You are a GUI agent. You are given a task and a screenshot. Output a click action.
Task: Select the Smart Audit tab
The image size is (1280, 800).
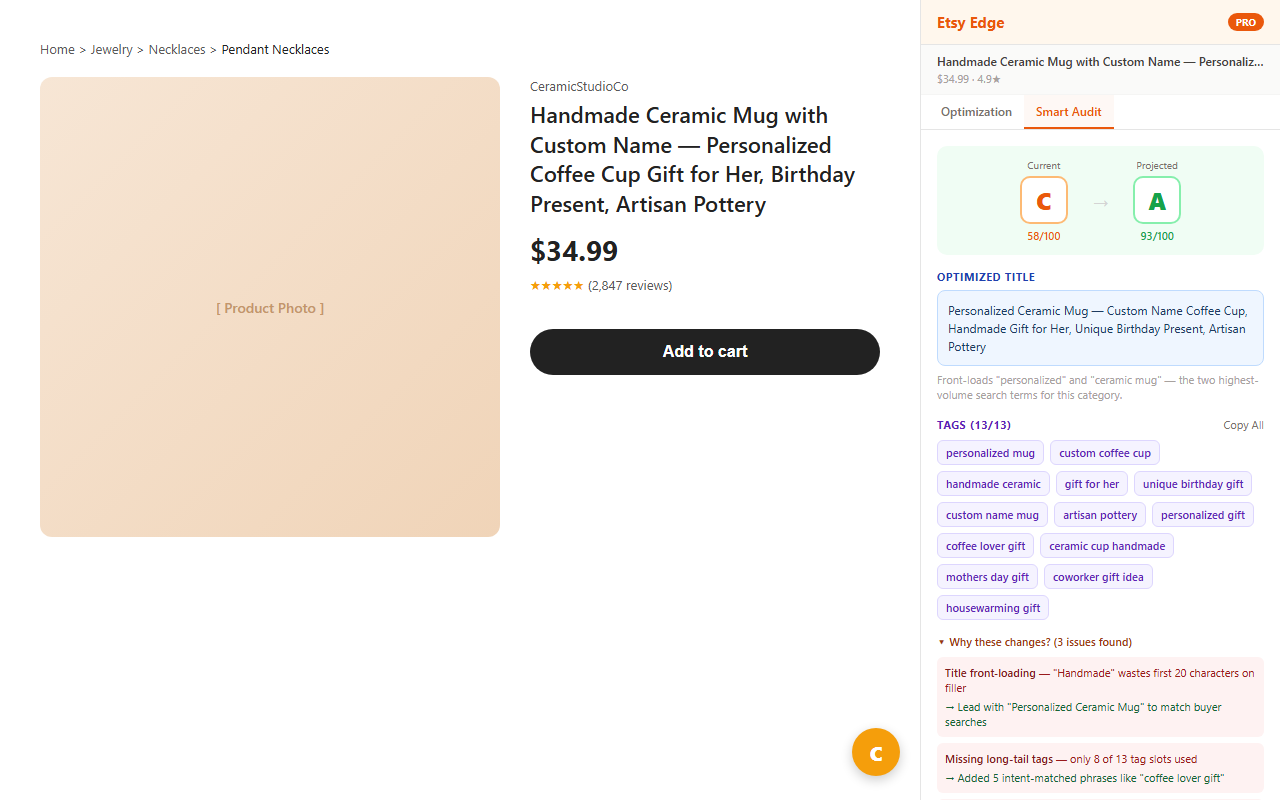pos(1069,112)
